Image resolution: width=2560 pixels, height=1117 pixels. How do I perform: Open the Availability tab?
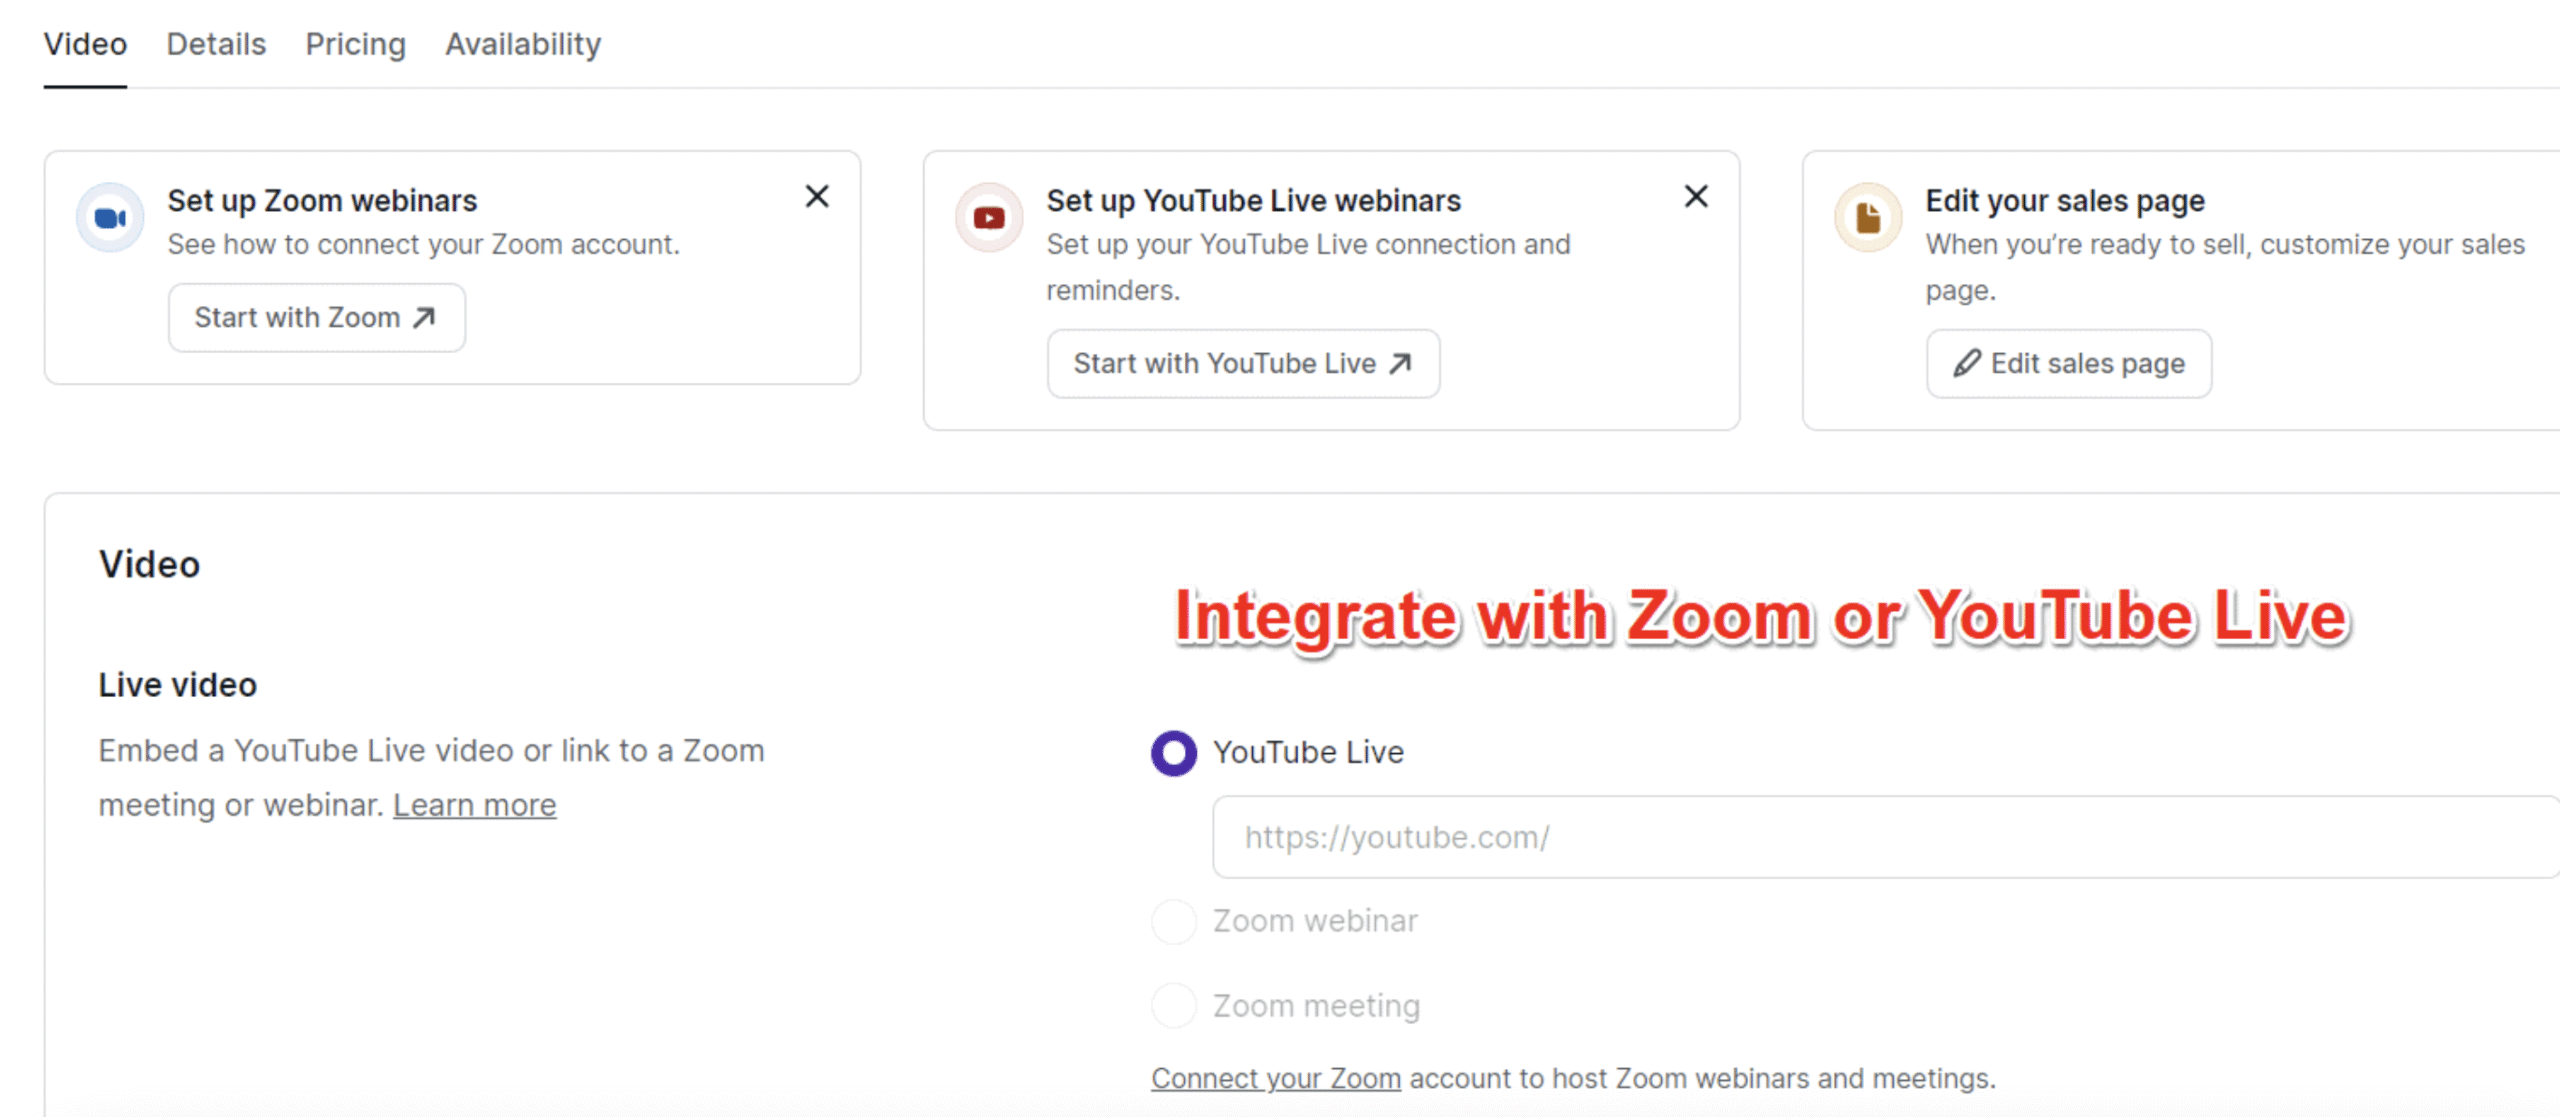click(522, 44)
